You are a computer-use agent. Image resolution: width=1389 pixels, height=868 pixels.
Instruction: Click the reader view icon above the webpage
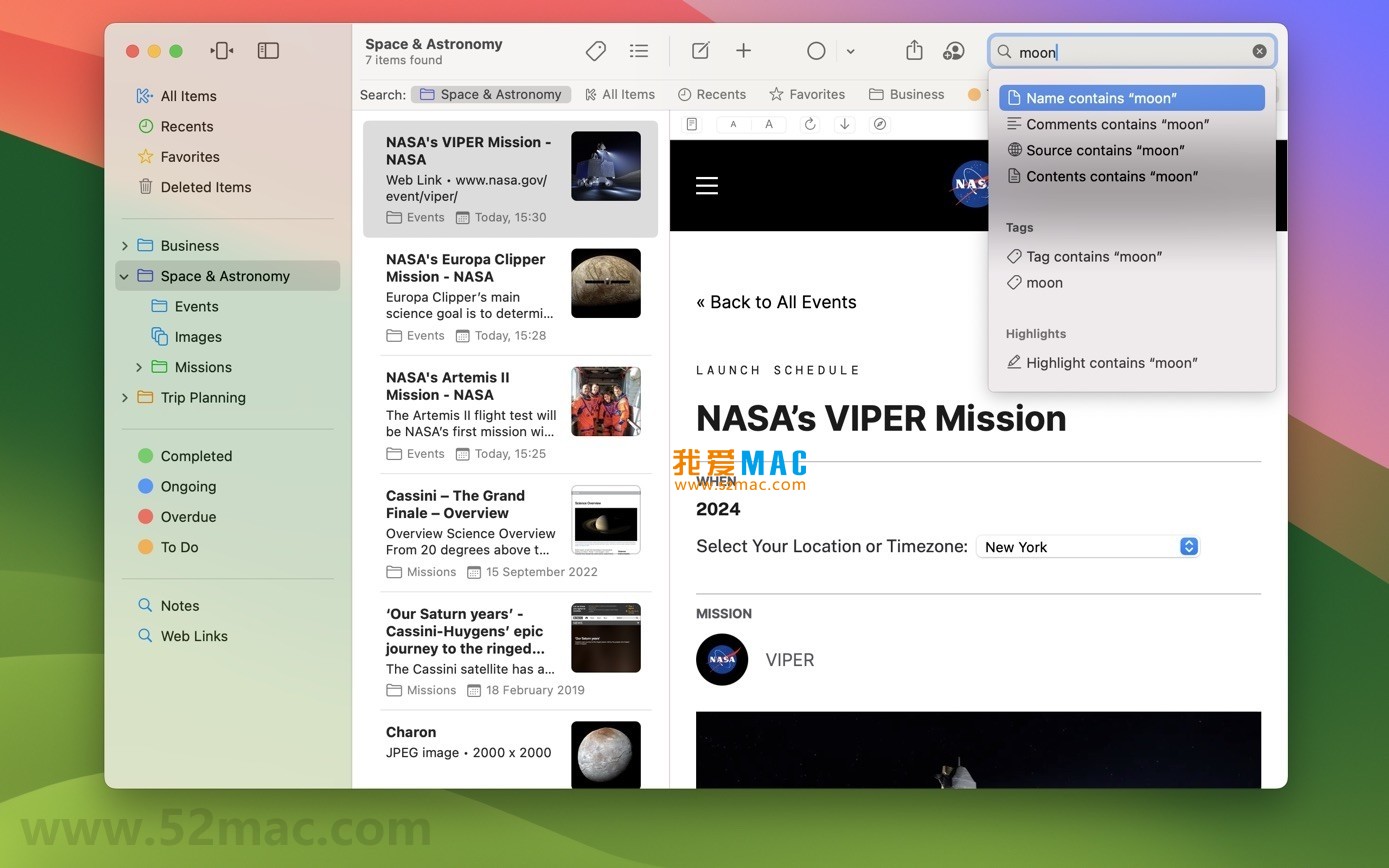[691, 123]
